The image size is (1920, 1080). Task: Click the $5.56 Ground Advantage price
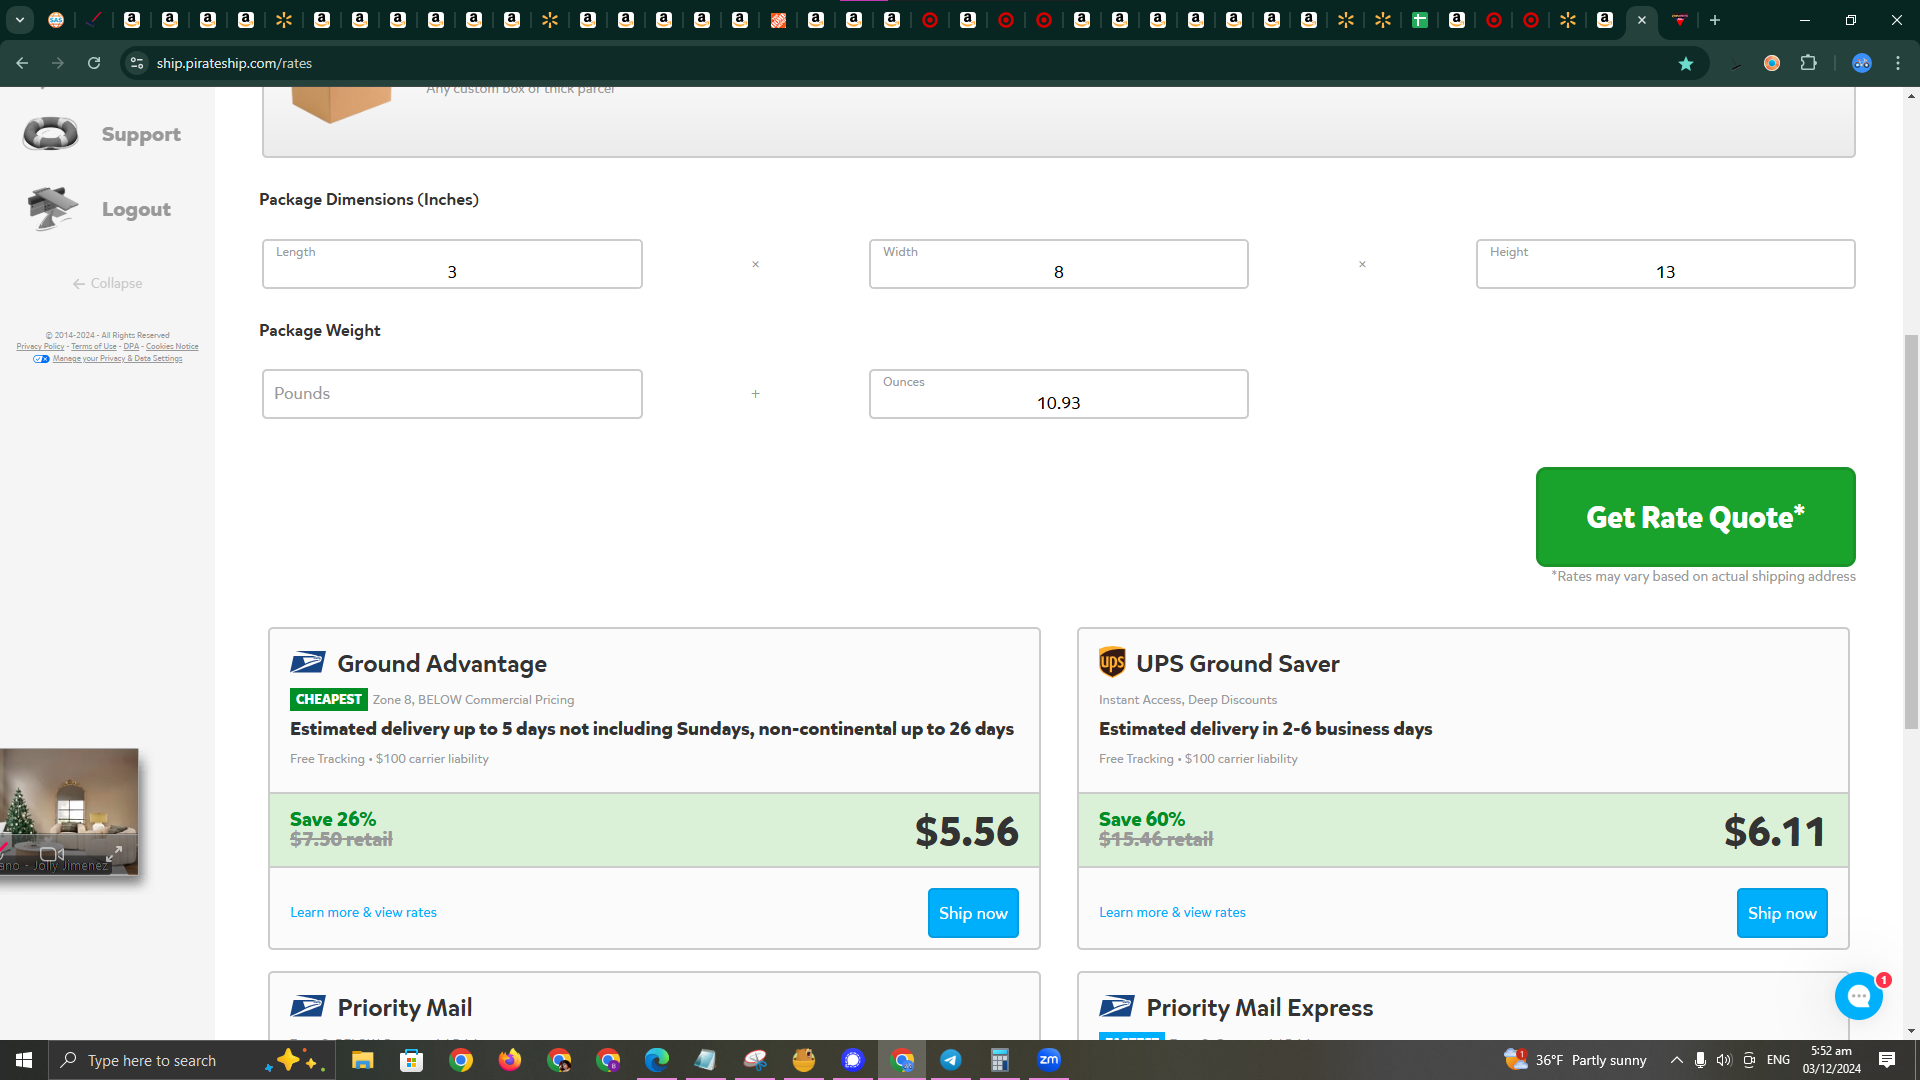[966, 831]
